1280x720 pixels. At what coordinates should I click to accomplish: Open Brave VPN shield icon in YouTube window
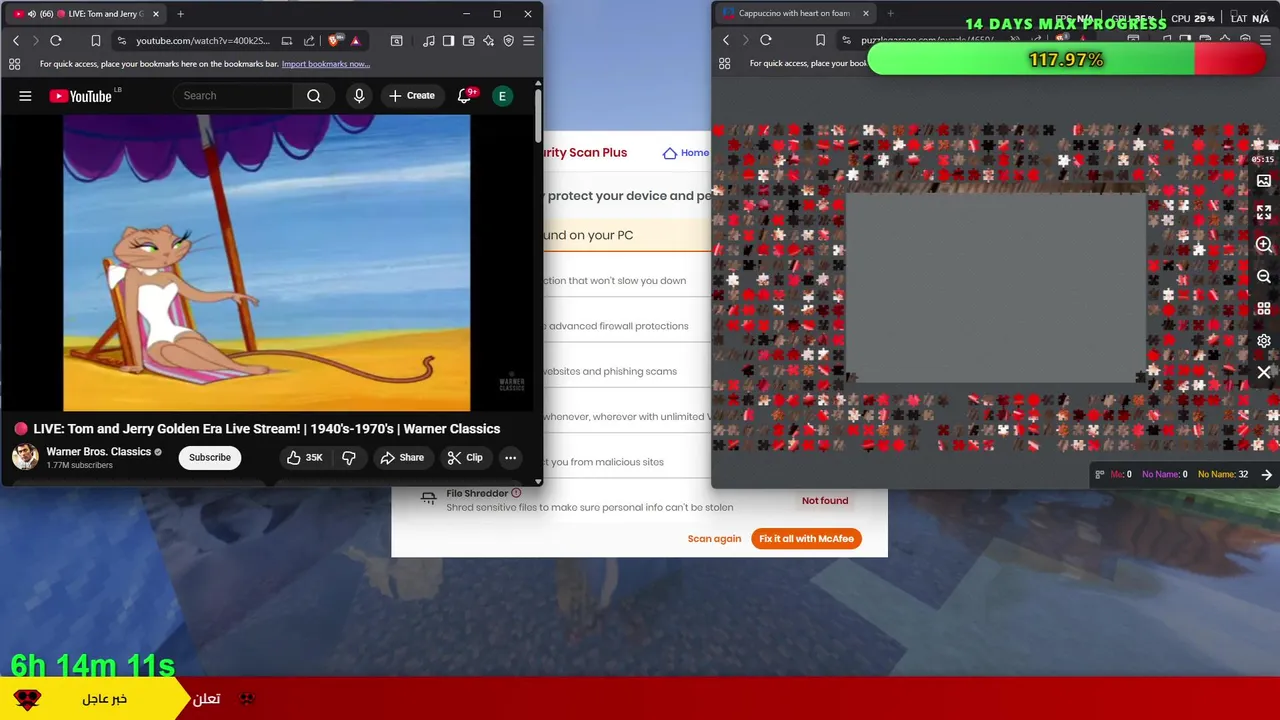pos(509,41)
